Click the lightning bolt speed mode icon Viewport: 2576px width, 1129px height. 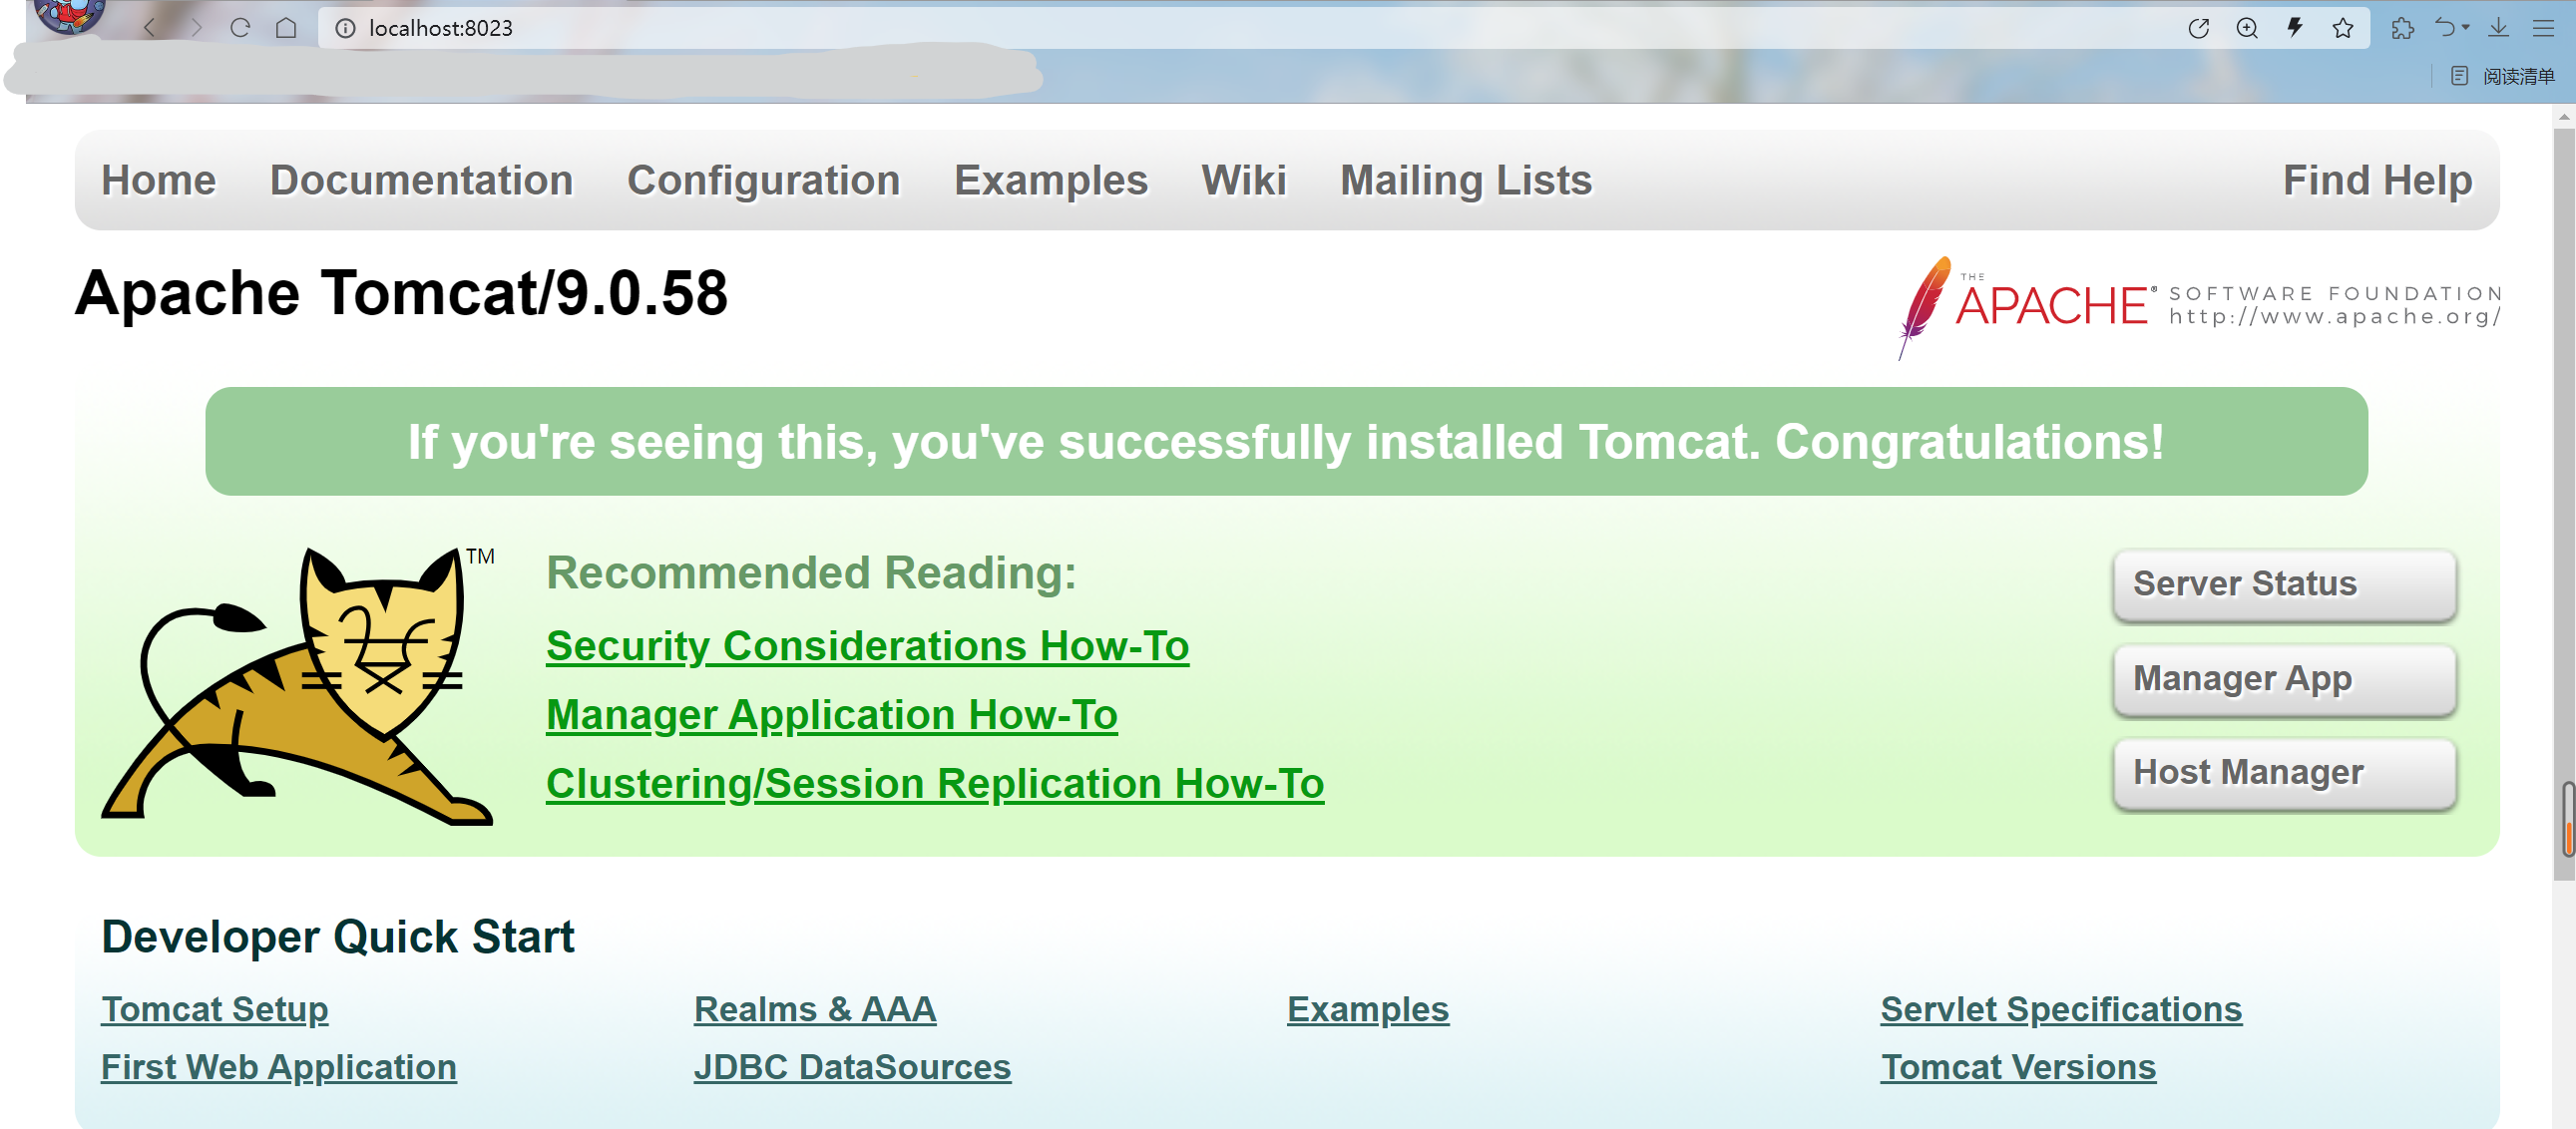click(2295, 27)
